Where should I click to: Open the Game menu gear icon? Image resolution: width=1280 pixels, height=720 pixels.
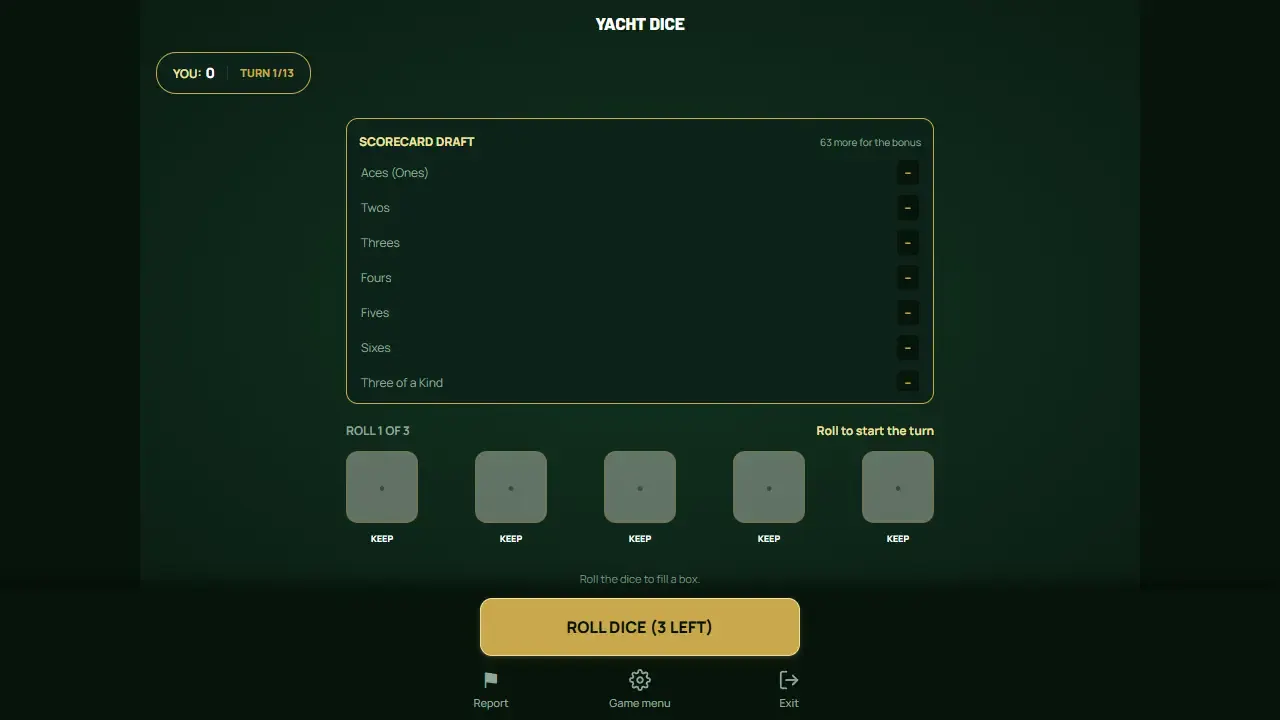tap(640, 680)
